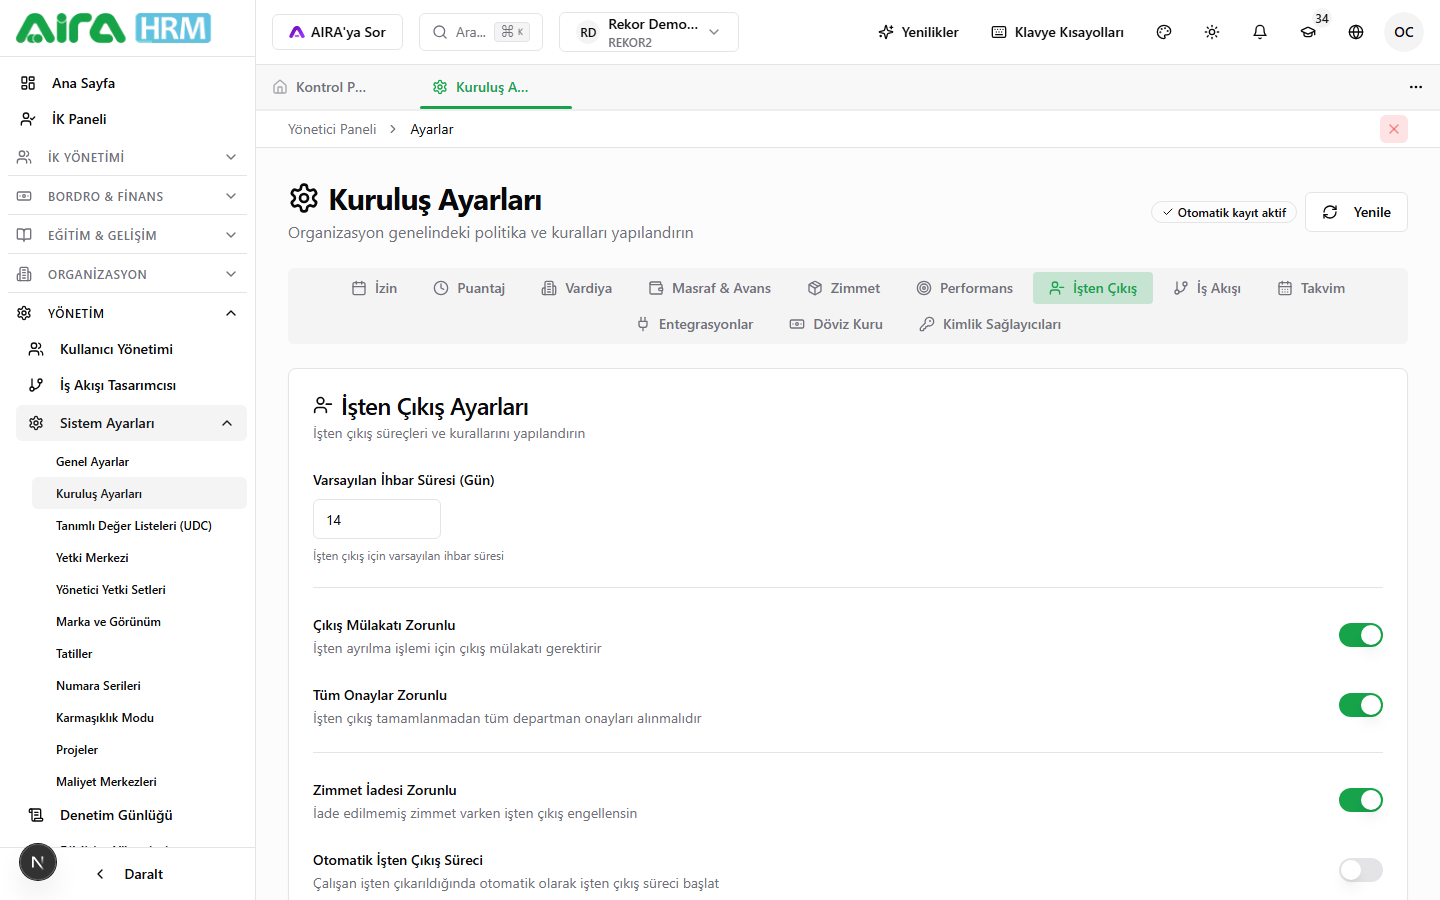Click the Ana Sayfa grid icon

click(x=28, y=83)
